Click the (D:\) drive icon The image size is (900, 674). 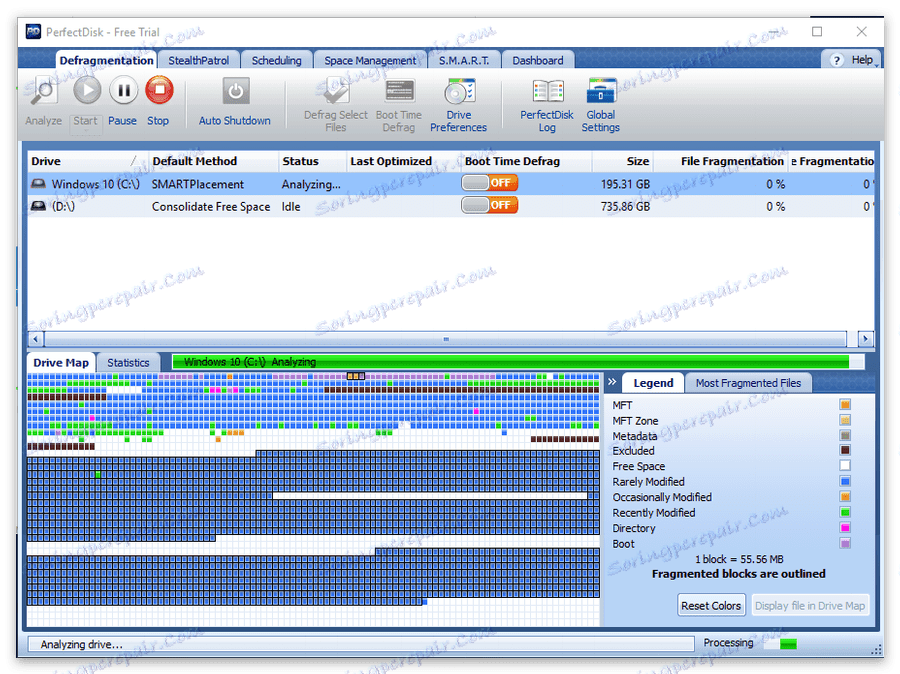coord(38,206)
